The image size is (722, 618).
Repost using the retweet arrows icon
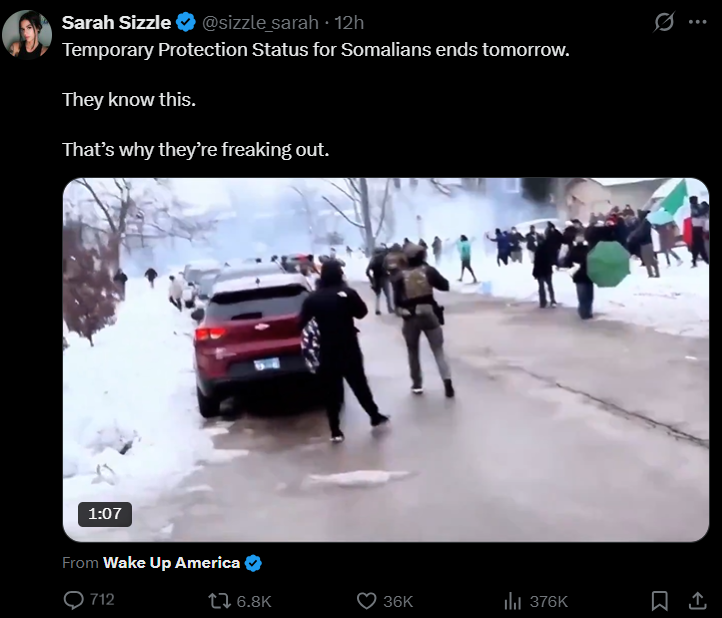(218, 601)
